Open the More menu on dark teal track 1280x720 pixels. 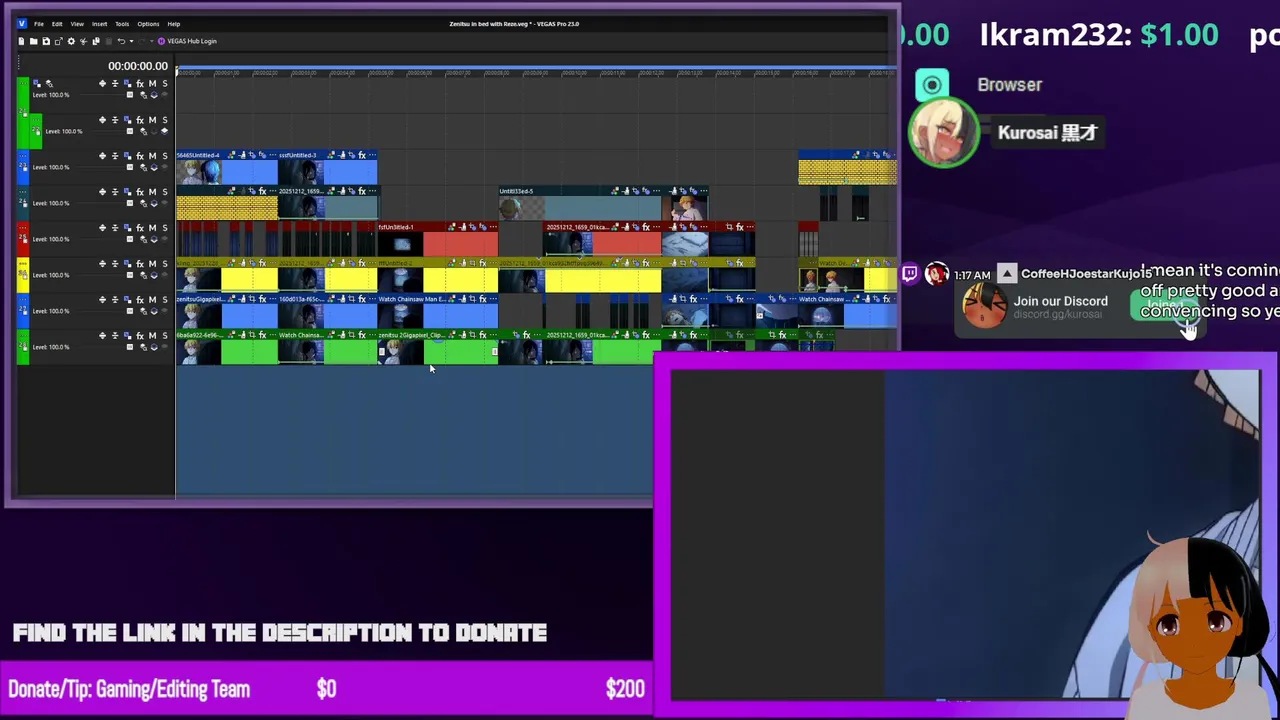point(23,192)
